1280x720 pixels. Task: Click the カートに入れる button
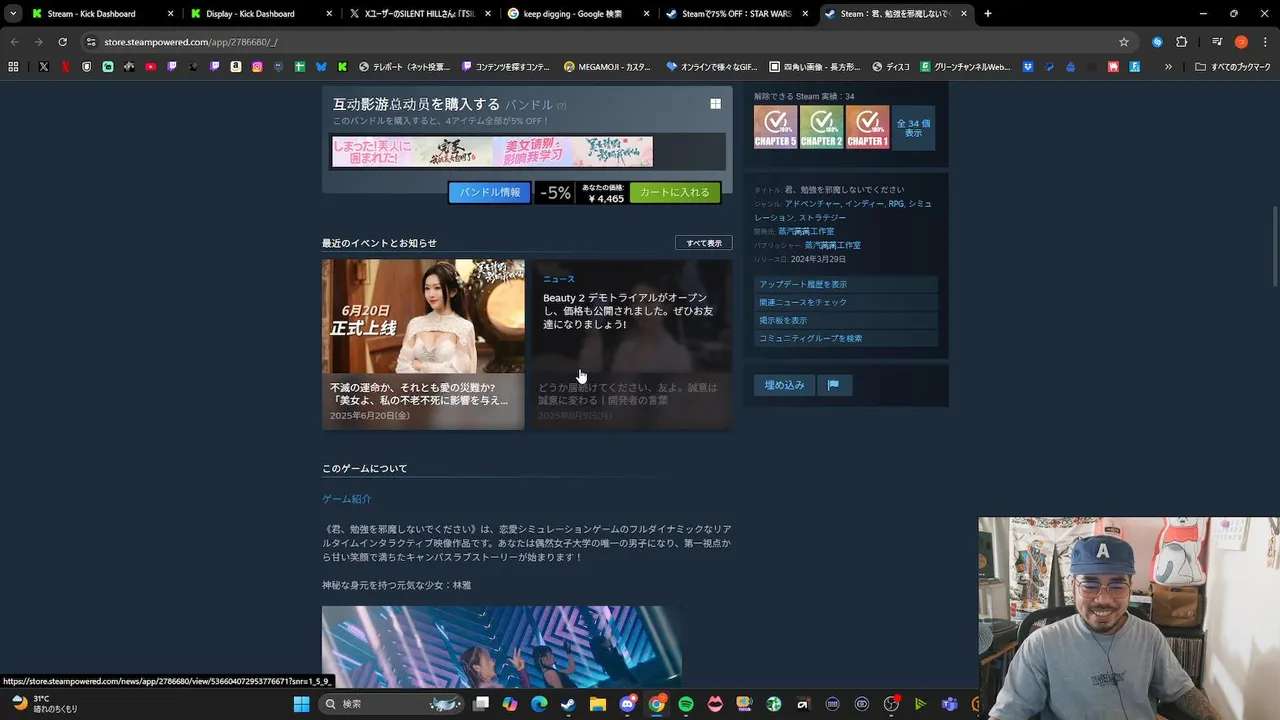click(675, 193)
